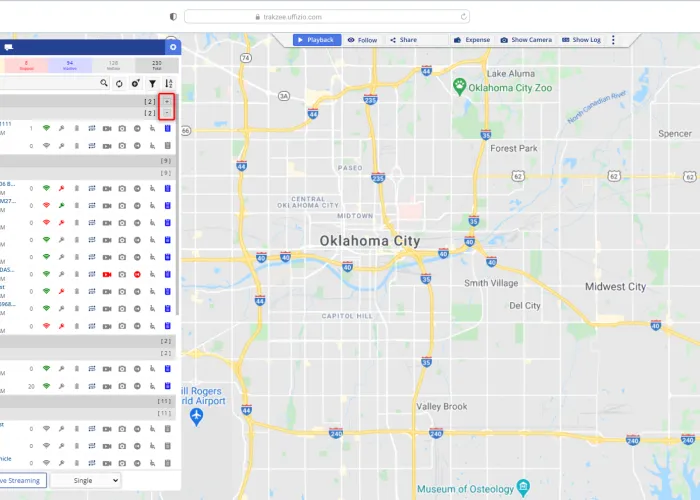This screenshot has width=700, height=500.
Task: Click the refresh icon in vehicle list toolbar
Action: pyautogui.click(x=119, y=84)
